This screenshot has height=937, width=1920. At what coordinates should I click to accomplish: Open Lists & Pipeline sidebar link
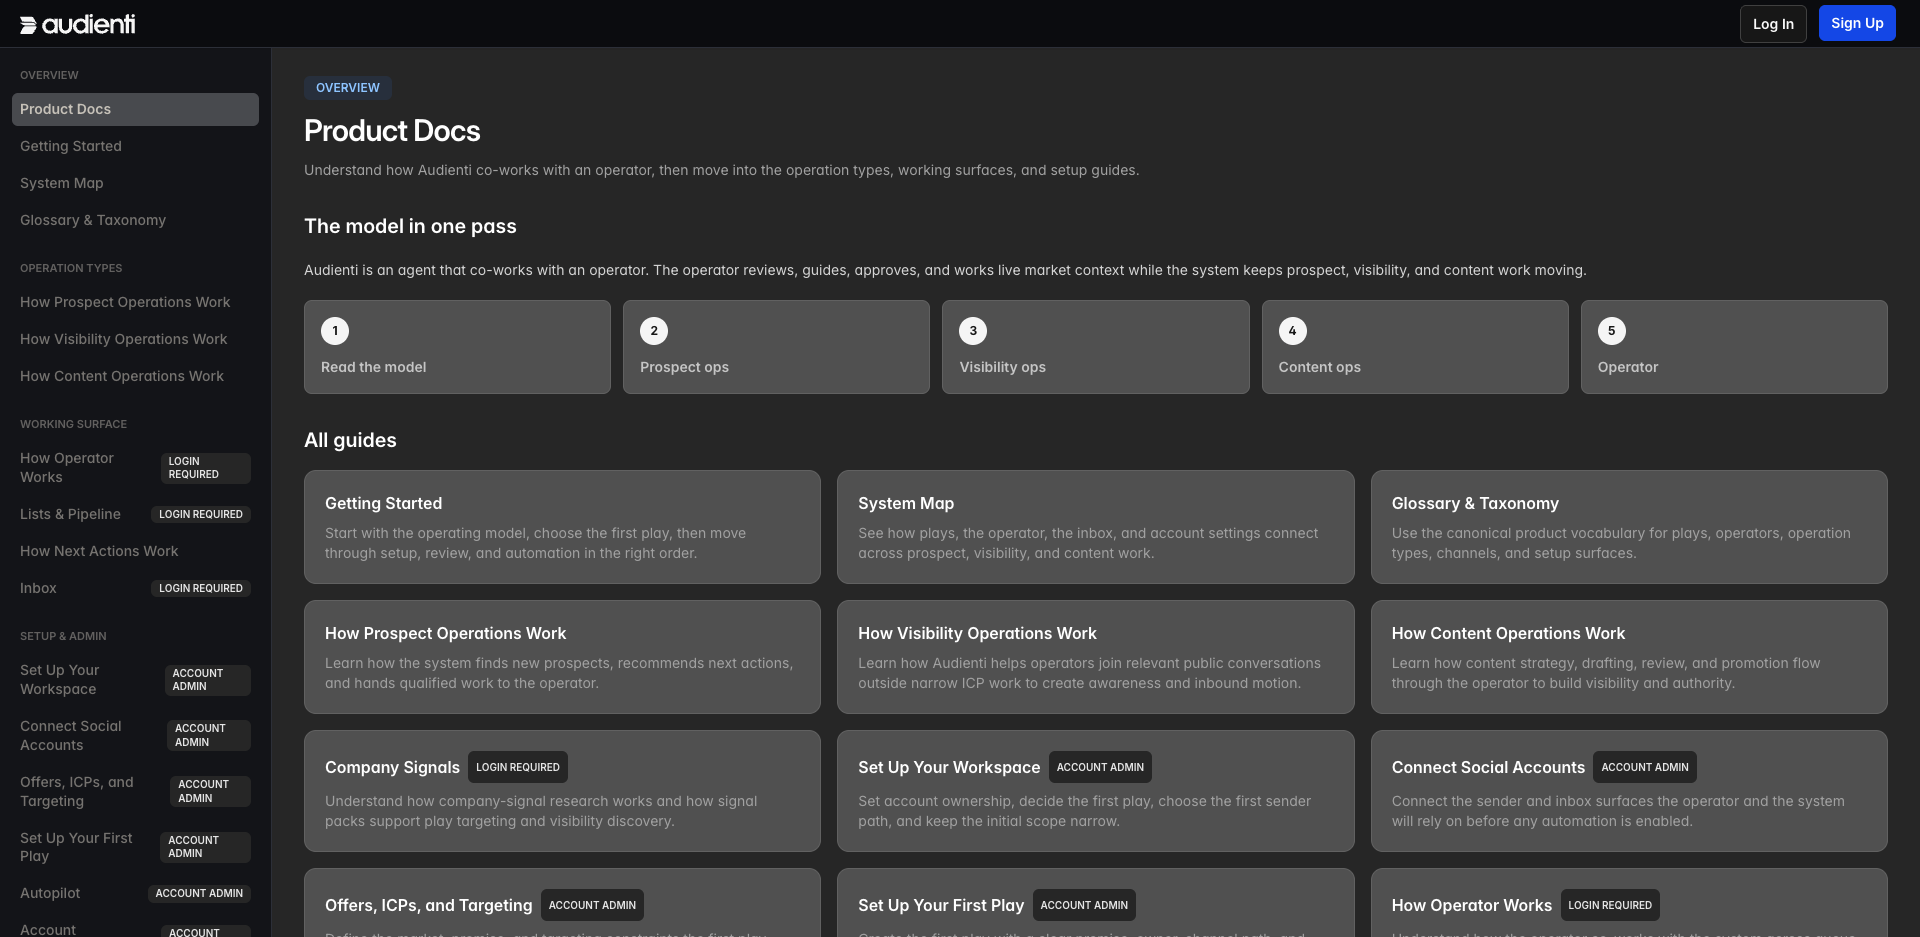pyautogui.click(x=135, y=514)
